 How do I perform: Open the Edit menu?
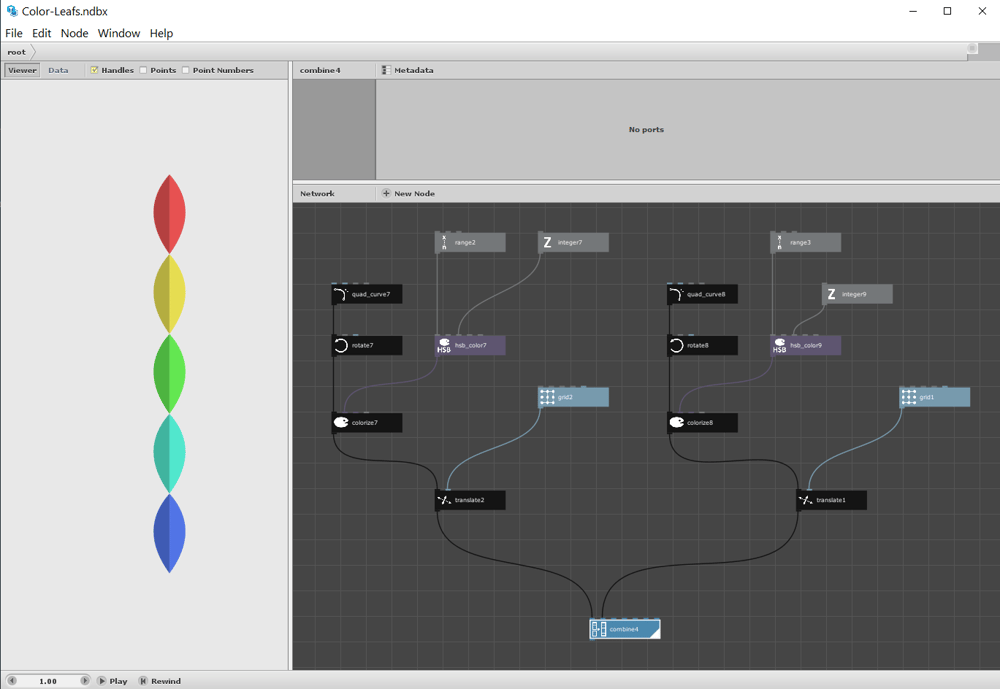[x=41, y=33]
